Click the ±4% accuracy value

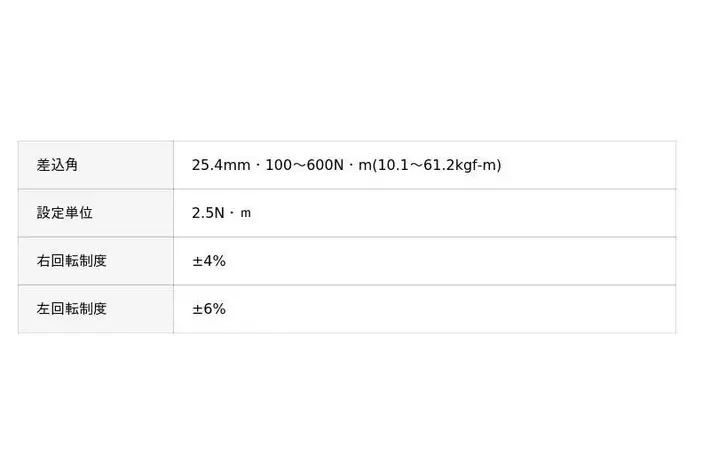coord(209,261)
